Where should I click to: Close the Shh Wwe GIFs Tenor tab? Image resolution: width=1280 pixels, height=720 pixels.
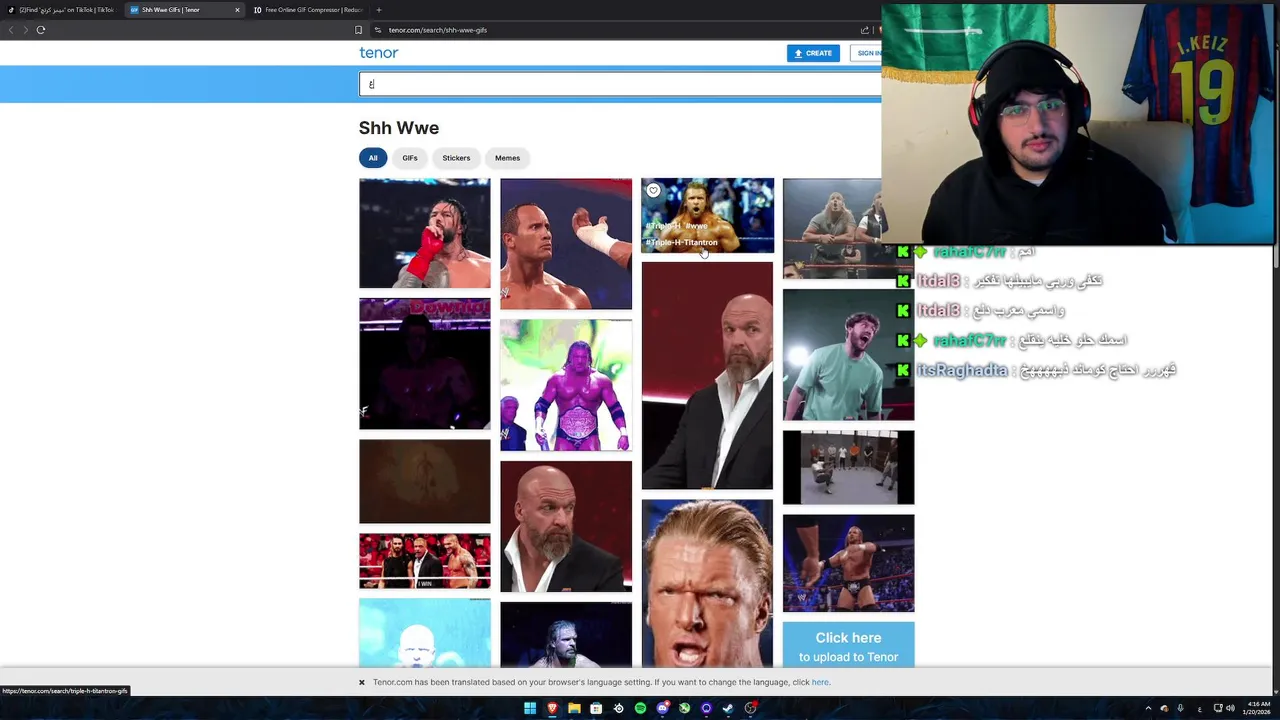click(x=237, y=10)
